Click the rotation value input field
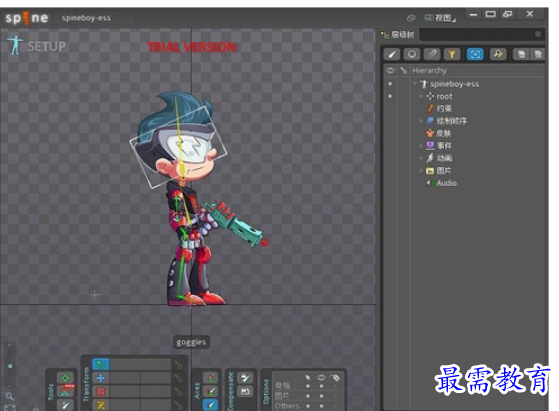This screenshot has height=411, width=559. coord(140,364)
